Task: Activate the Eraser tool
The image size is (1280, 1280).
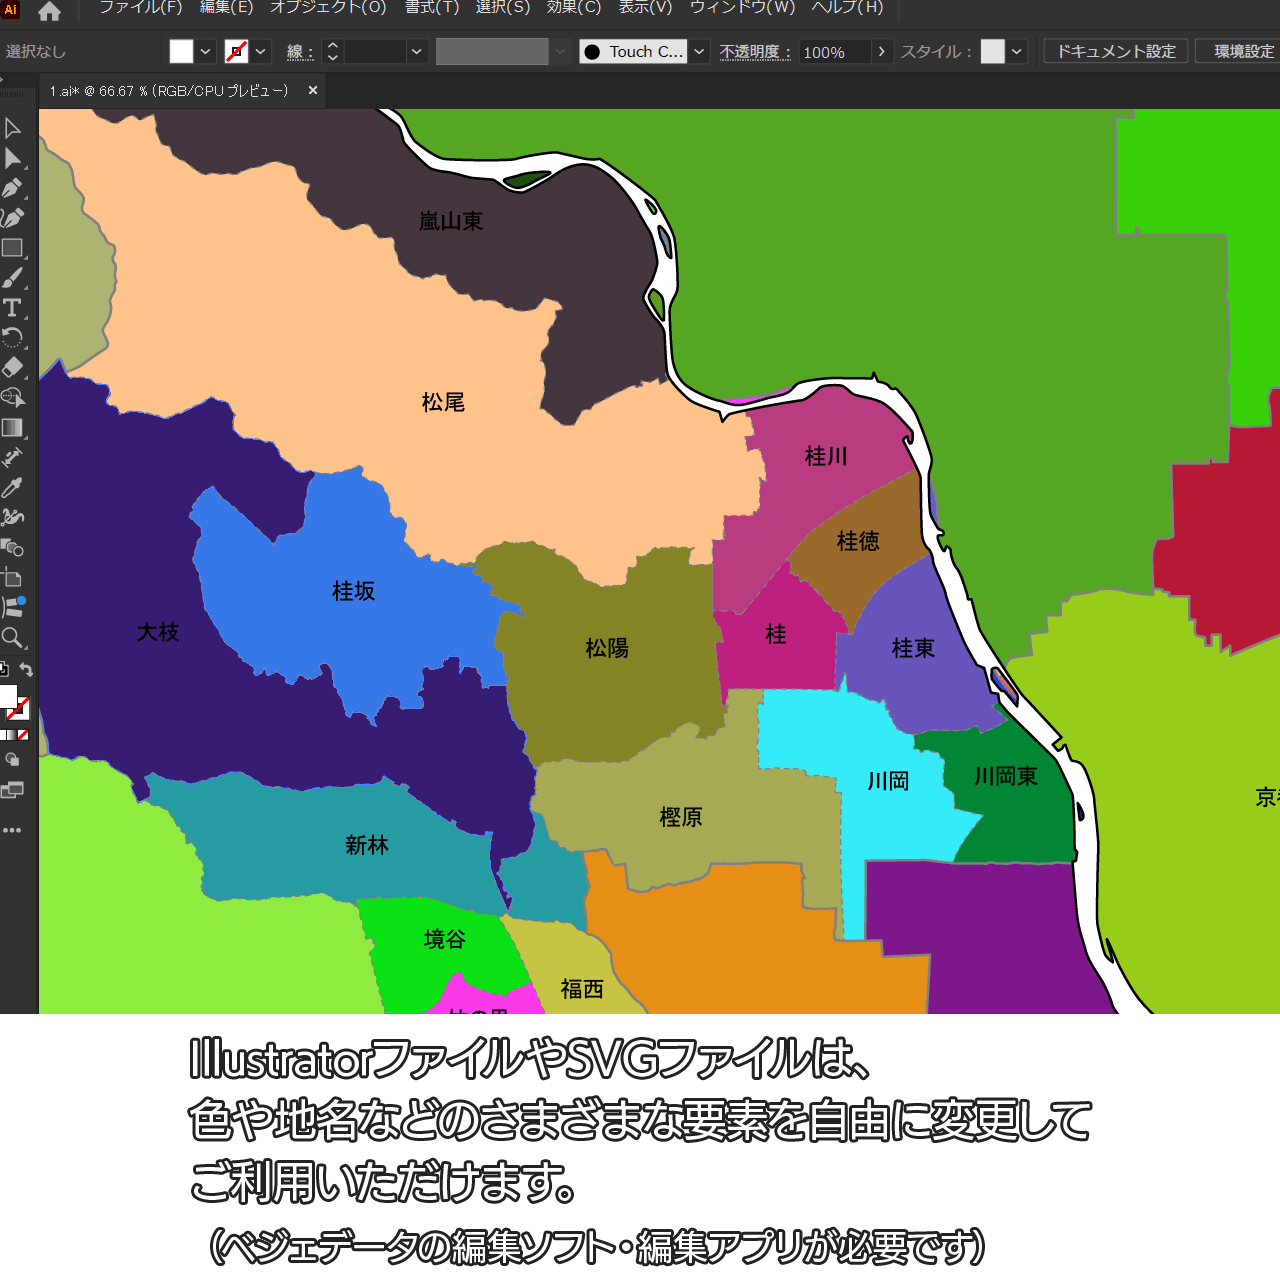Action: tap(12, 367)
